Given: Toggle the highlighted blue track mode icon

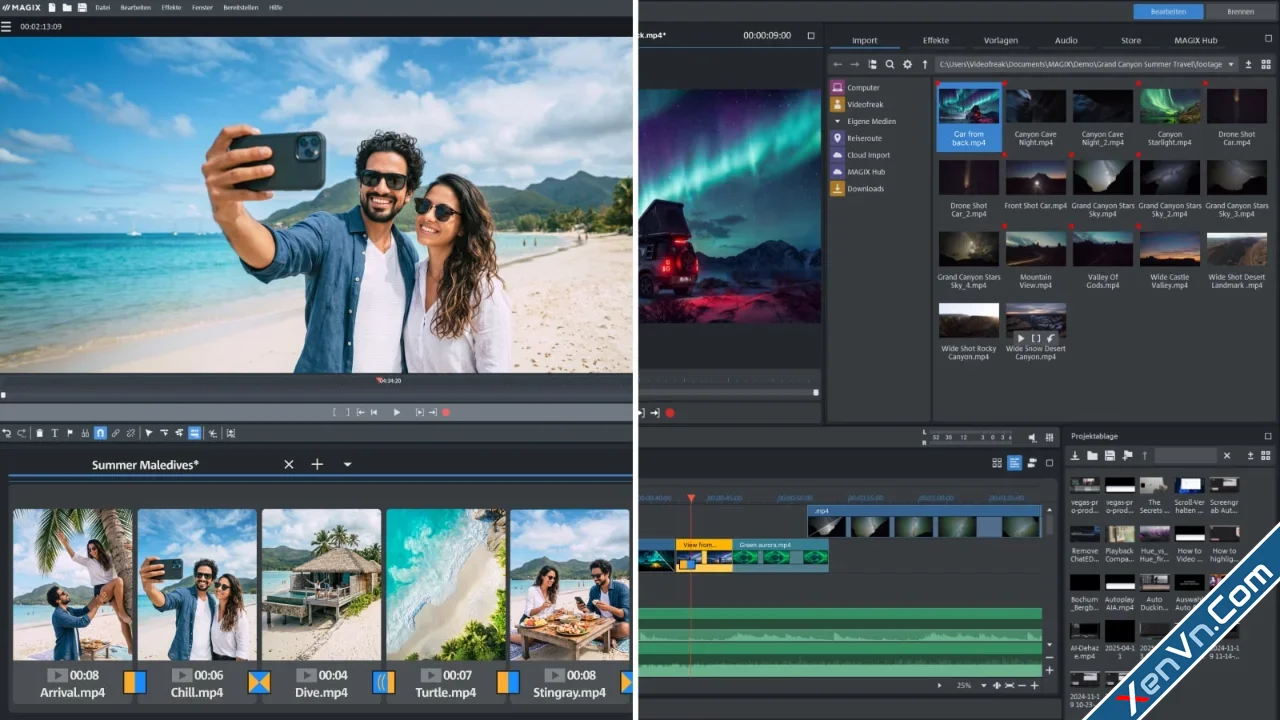Looking at the screenshot, I should click(194, 433).
